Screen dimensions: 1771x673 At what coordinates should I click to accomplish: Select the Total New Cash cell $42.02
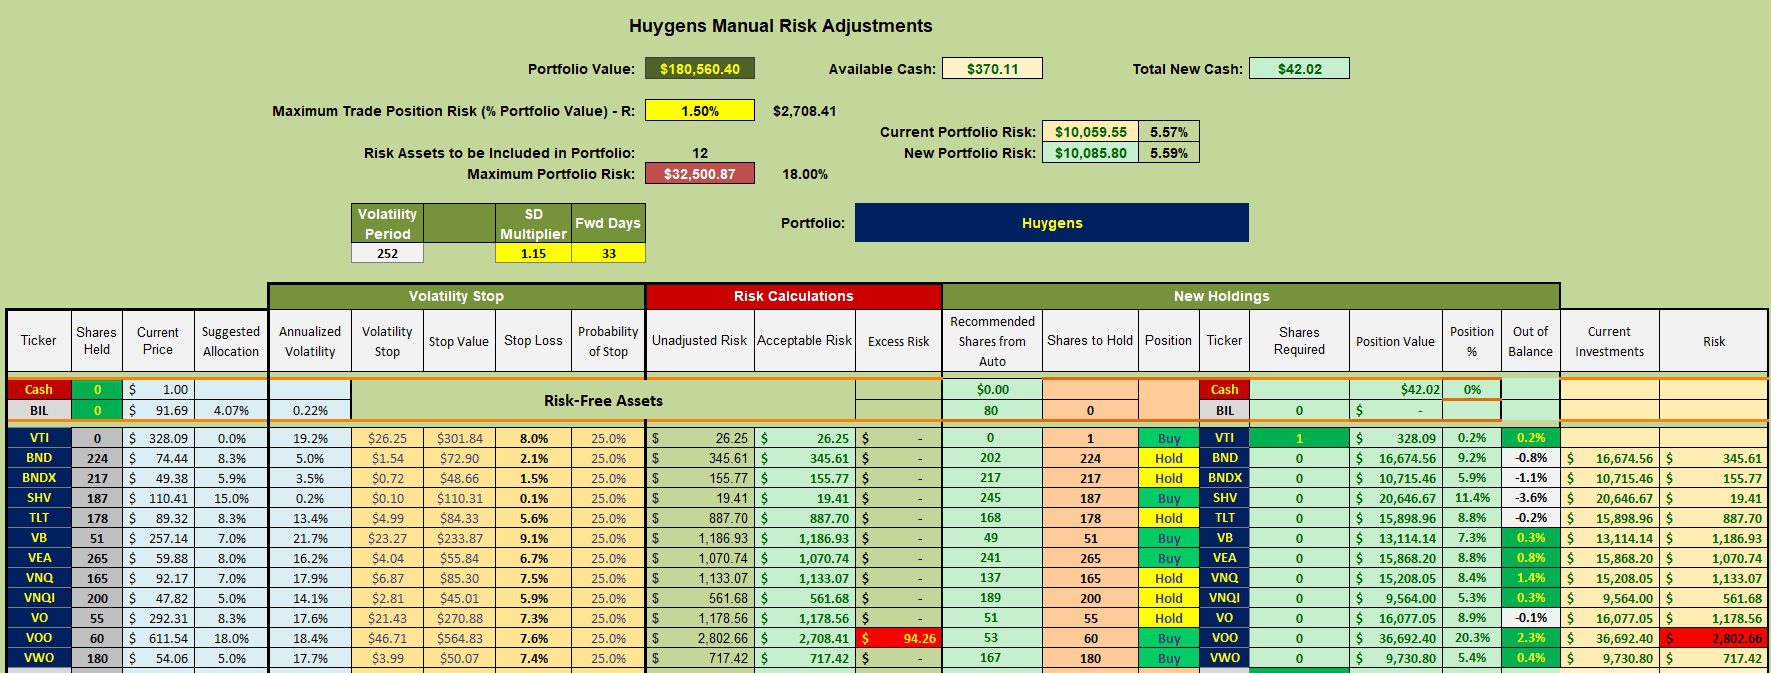[x=1299, y=69]
